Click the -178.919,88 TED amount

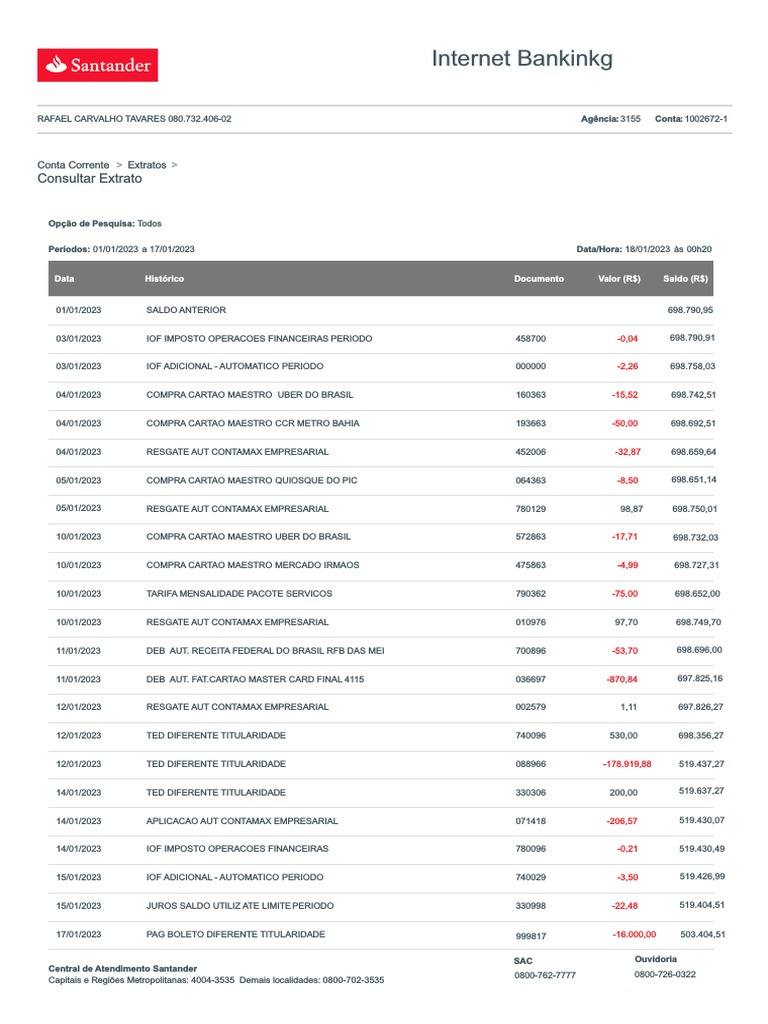click(x=627, y=764)
